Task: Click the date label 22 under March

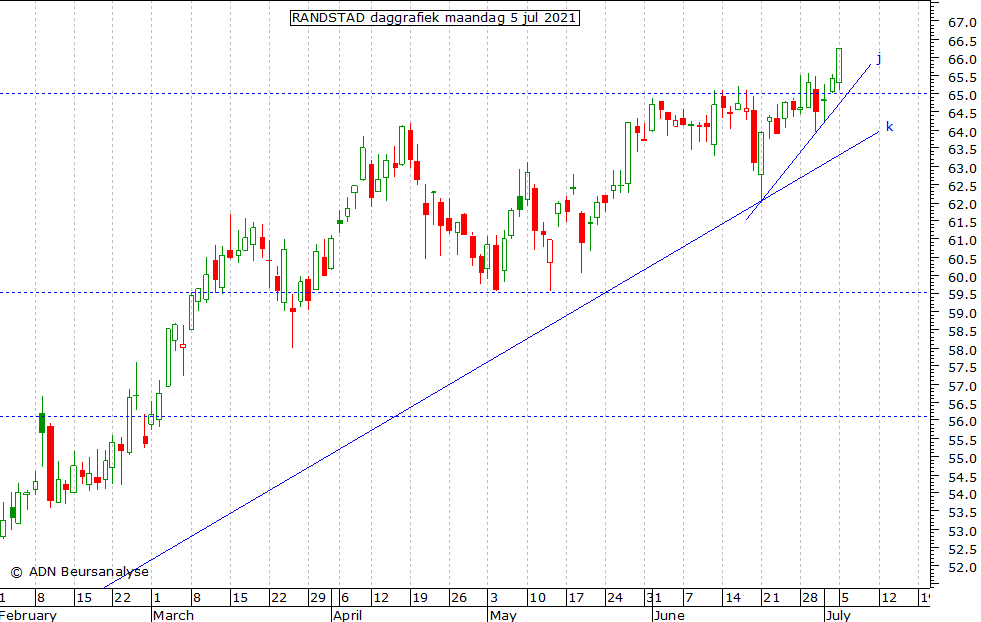Action: (x=278, y=598)
